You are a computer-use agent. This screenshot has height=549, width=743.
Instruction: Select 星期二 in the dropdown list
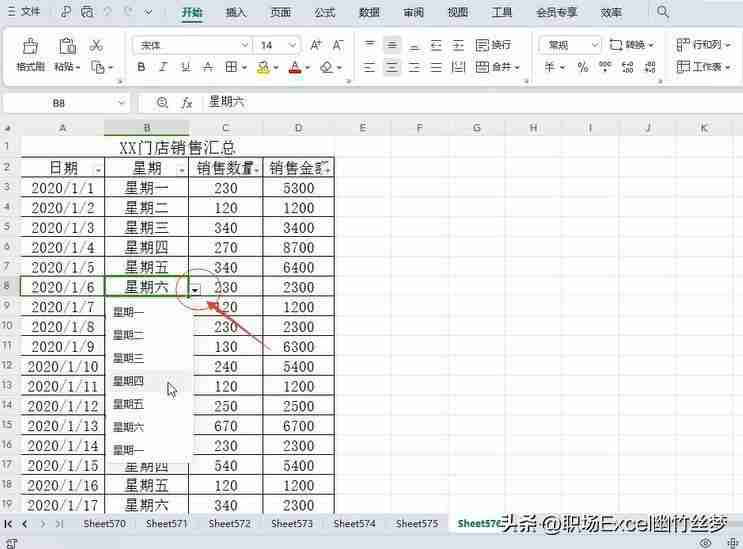(x=149, y=335)
